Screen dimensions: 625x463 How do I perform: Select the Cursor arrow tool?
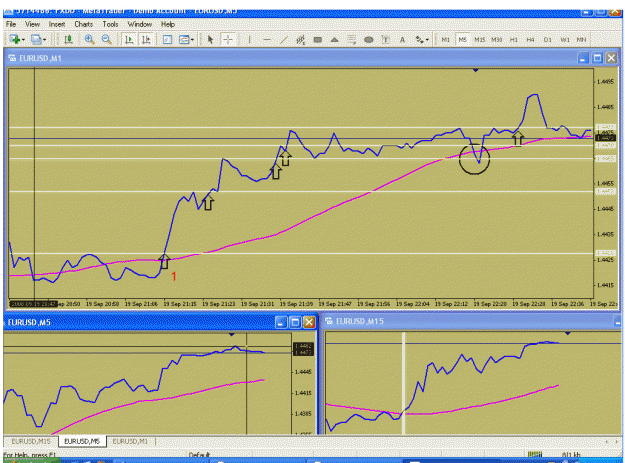(210, 39)
